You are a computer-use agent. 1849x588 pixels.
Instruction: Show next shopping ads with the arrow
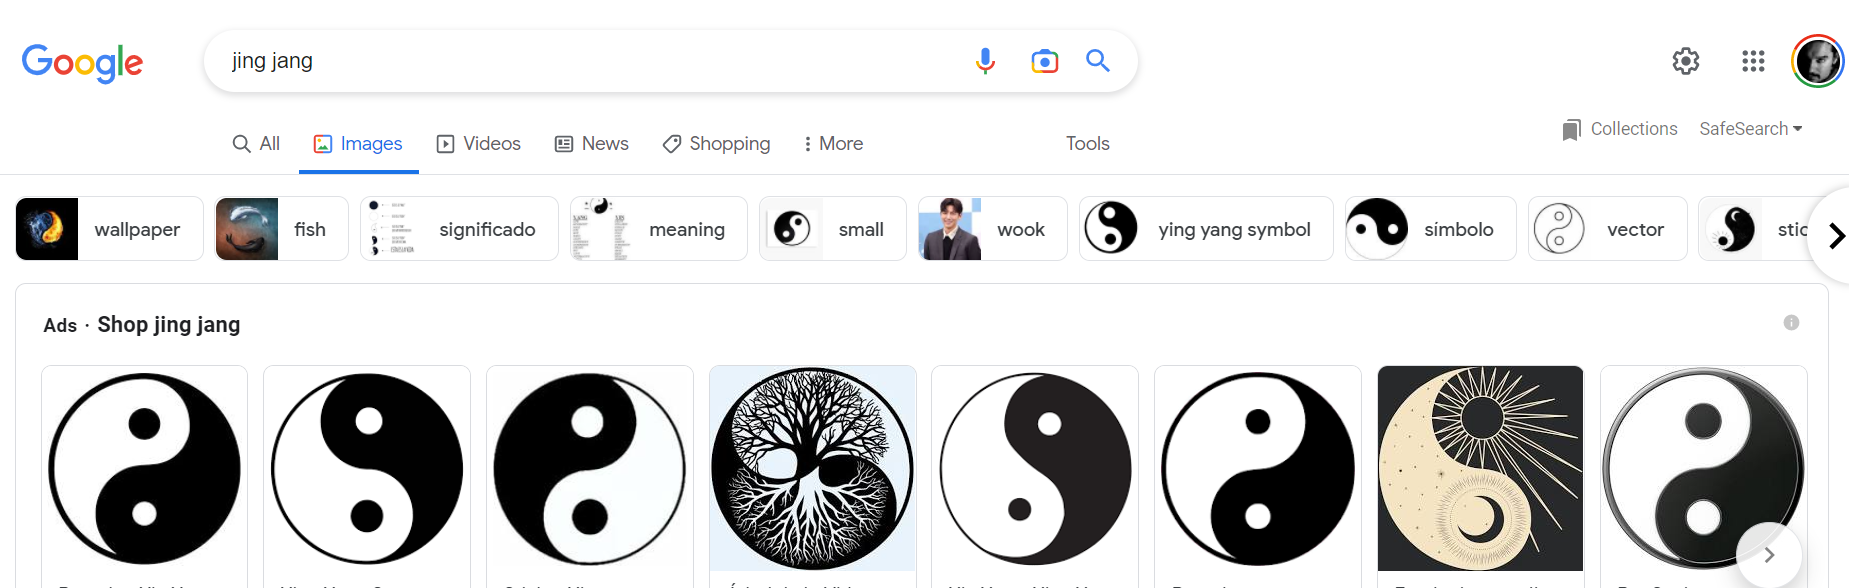pyautogui.click(x=1768, y=555)
